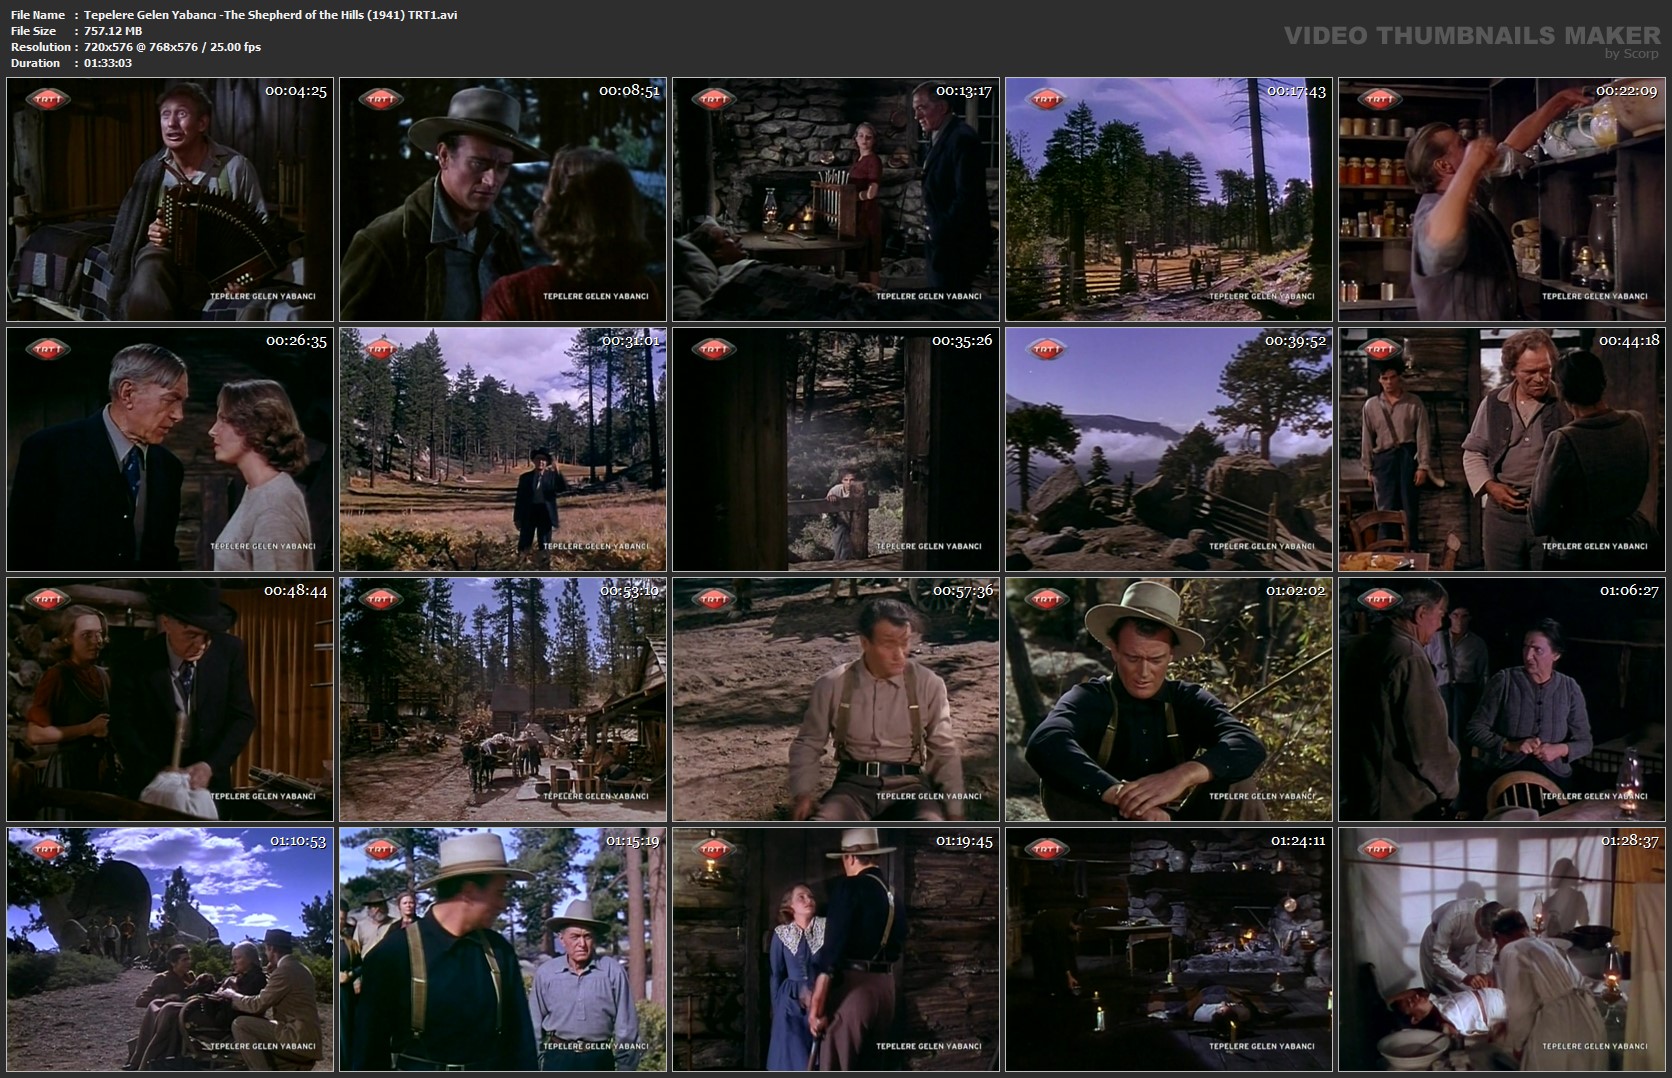Viewport: 1672px width, 1078px height.
Task: Select the 00:13:17 fireplace cabin thumbnail
Action: coord(835,200)
